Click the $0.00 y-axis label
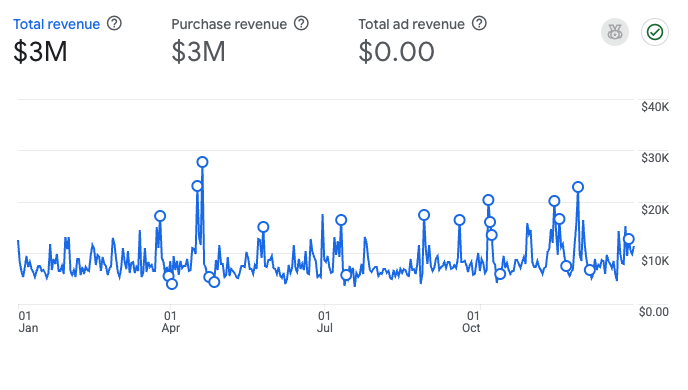The image size is (688, 390). click(x=653, y=312)
